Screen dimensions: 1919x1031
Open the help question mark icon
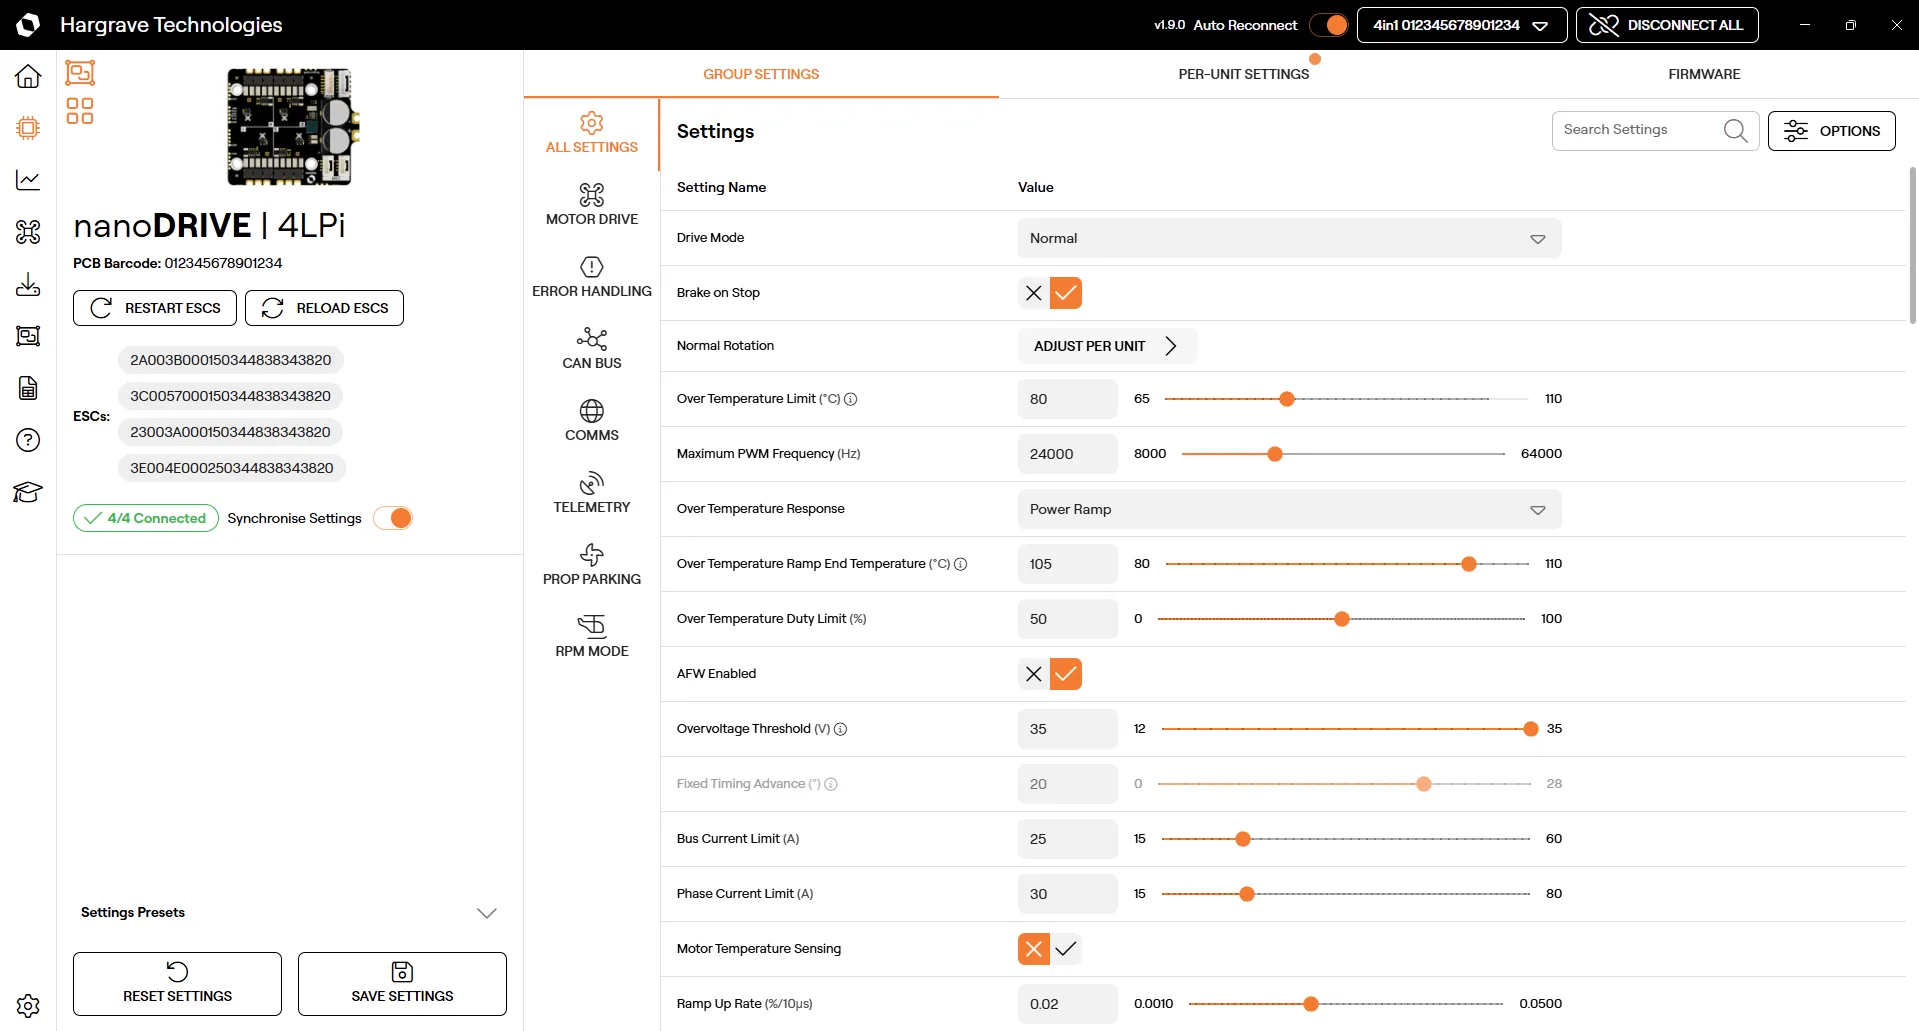pyautogui.click(x=28, y=440)
